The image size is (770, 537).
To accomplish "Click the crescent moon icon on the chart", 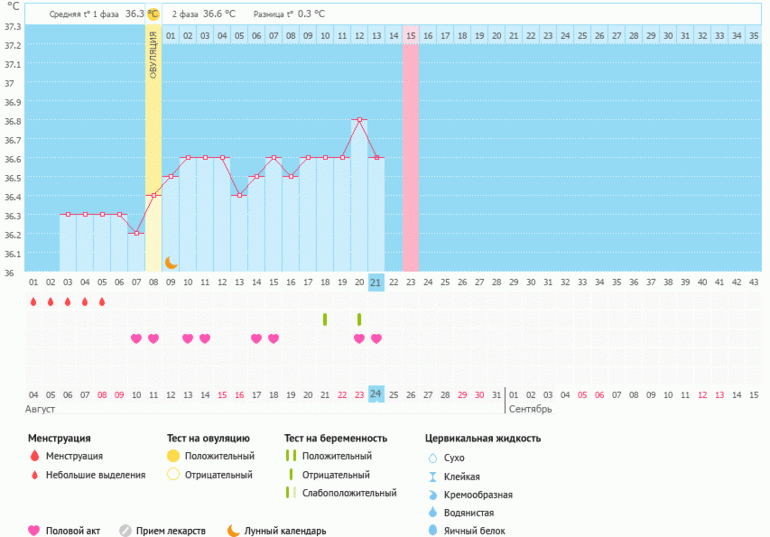I will (171, 263).
